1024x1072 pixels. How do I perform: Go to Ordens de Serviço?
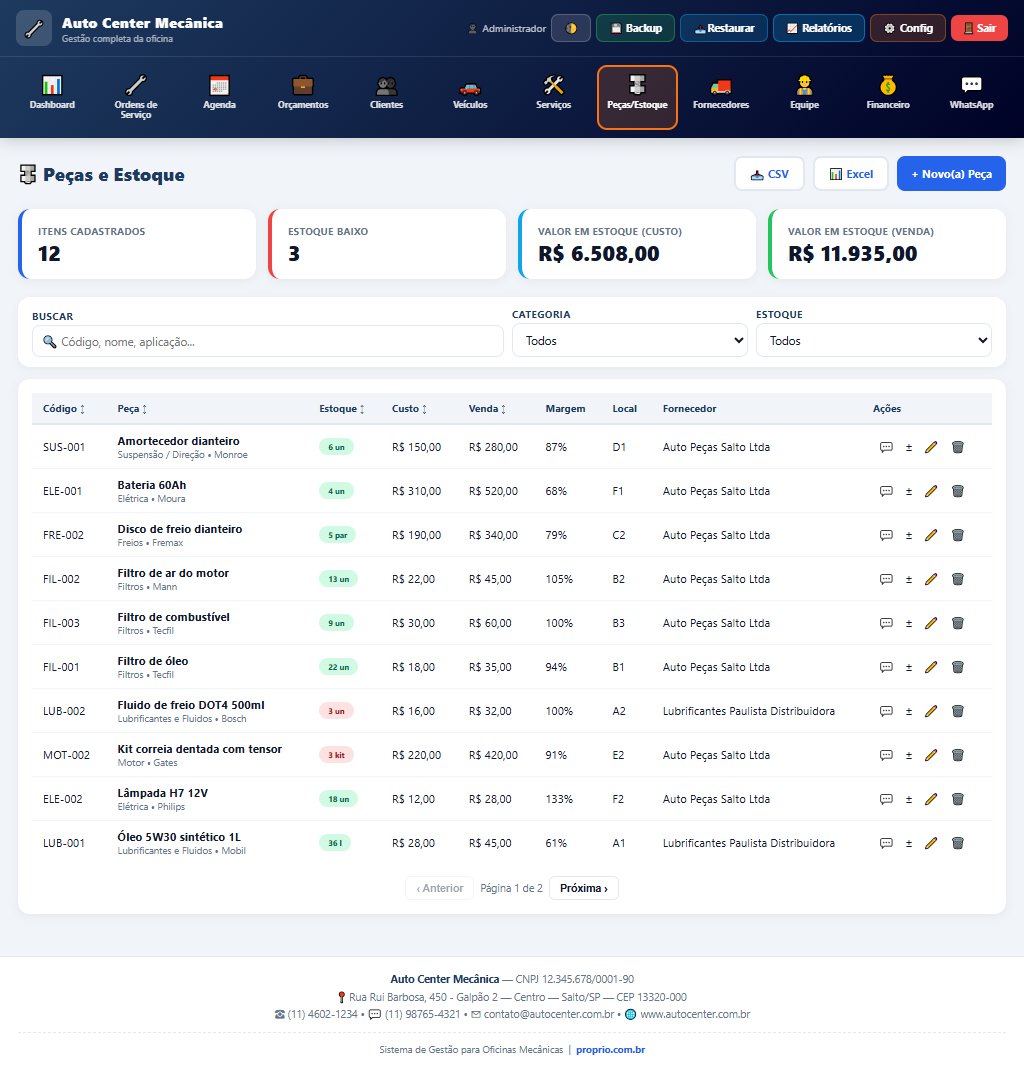coord(136,96)
